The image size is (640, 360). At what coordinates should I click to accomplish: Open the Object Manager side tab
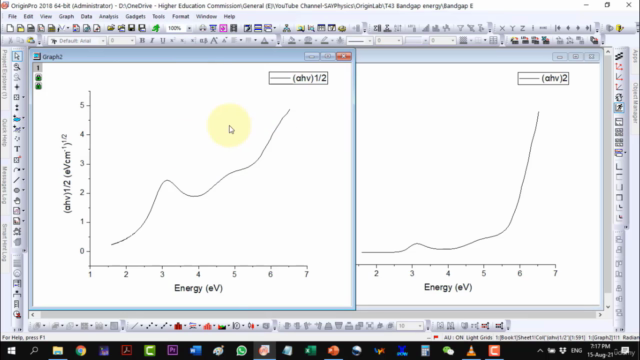(x=635, y=102)
